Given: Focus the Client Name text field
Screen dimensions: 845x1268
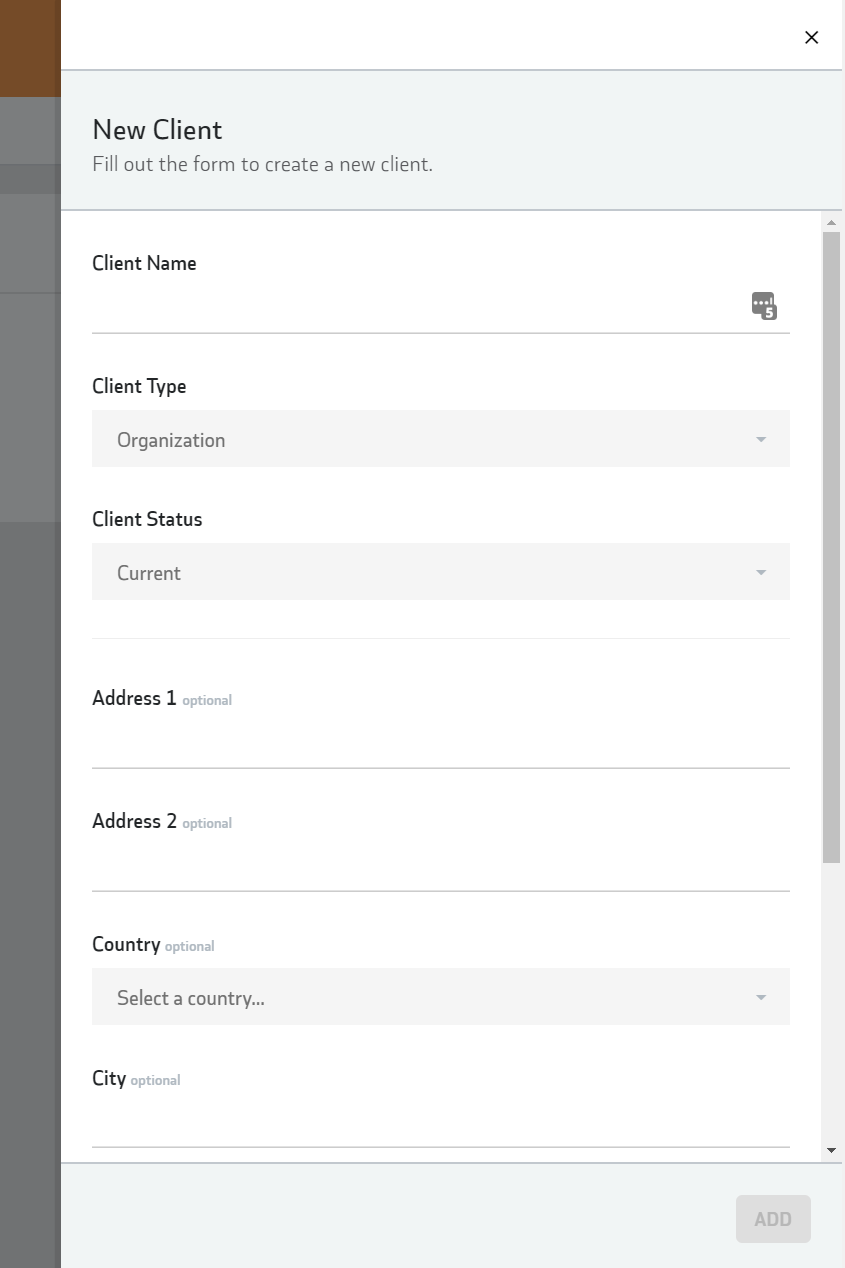Looking at the screenshot, I should coord(420,308).
